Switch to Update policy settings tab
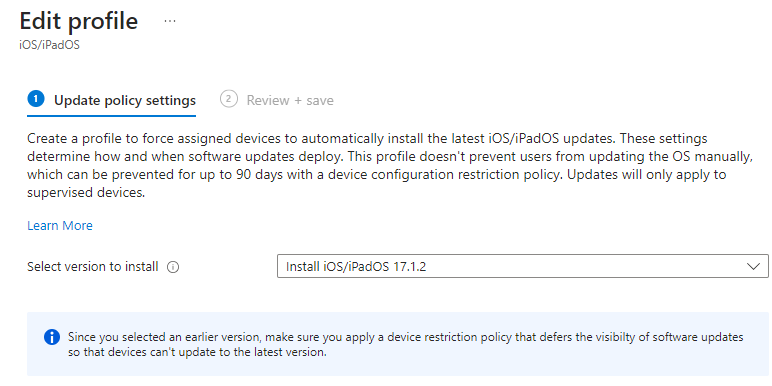 (125, 100)
